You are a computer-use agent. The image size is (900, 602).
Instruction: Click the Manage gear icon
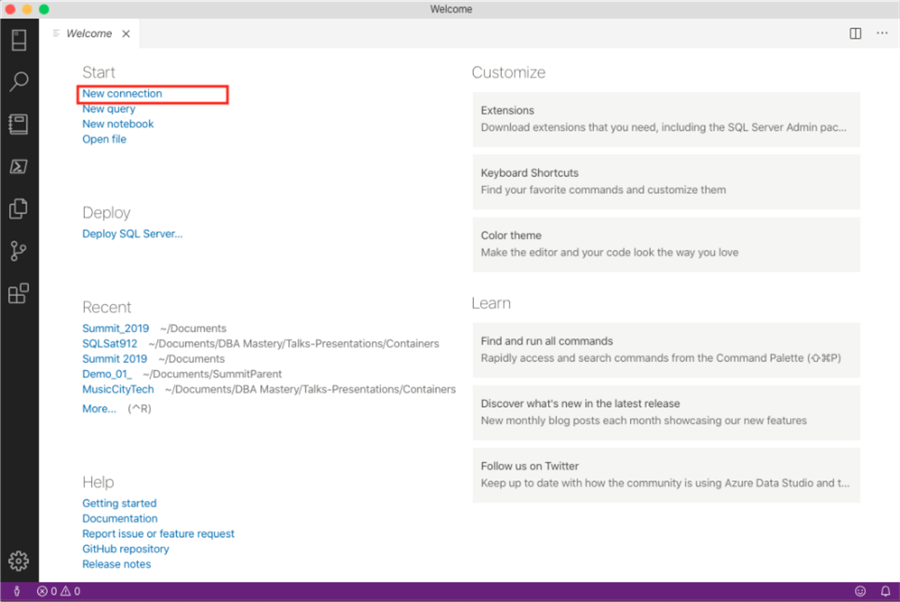click(x=18, y=560)
